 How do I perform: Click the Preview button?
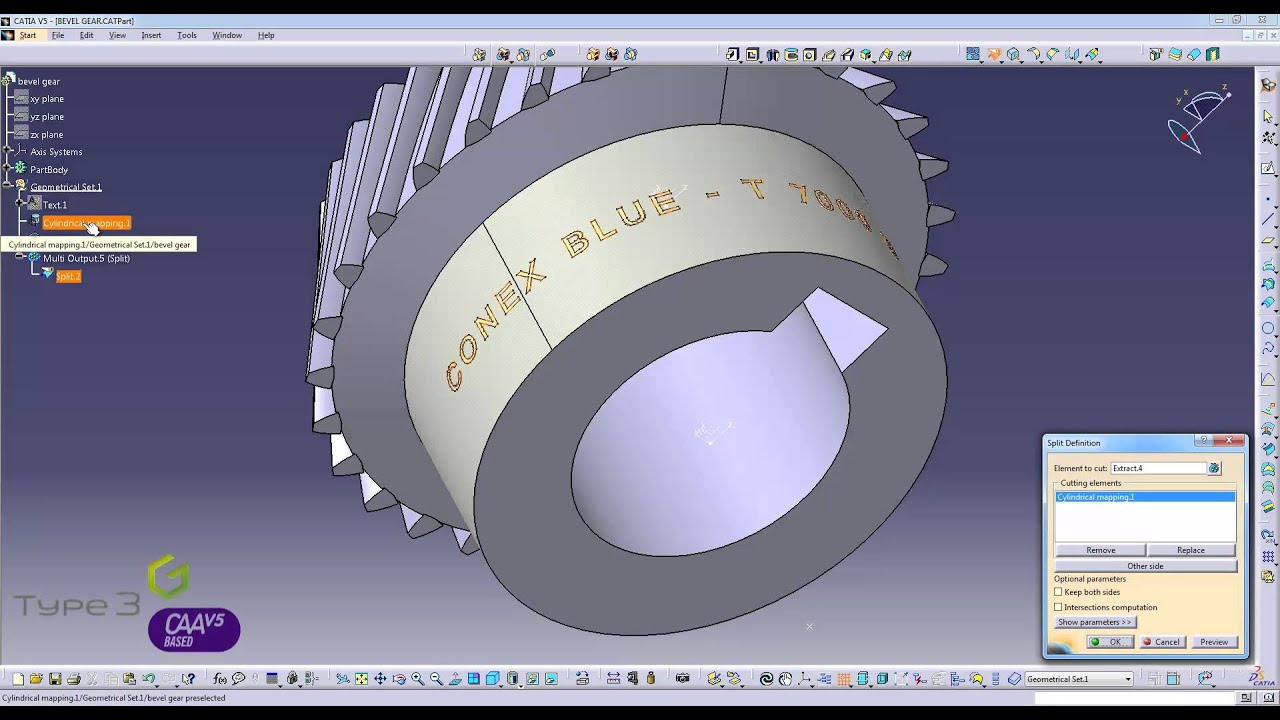click(1214, 642)
